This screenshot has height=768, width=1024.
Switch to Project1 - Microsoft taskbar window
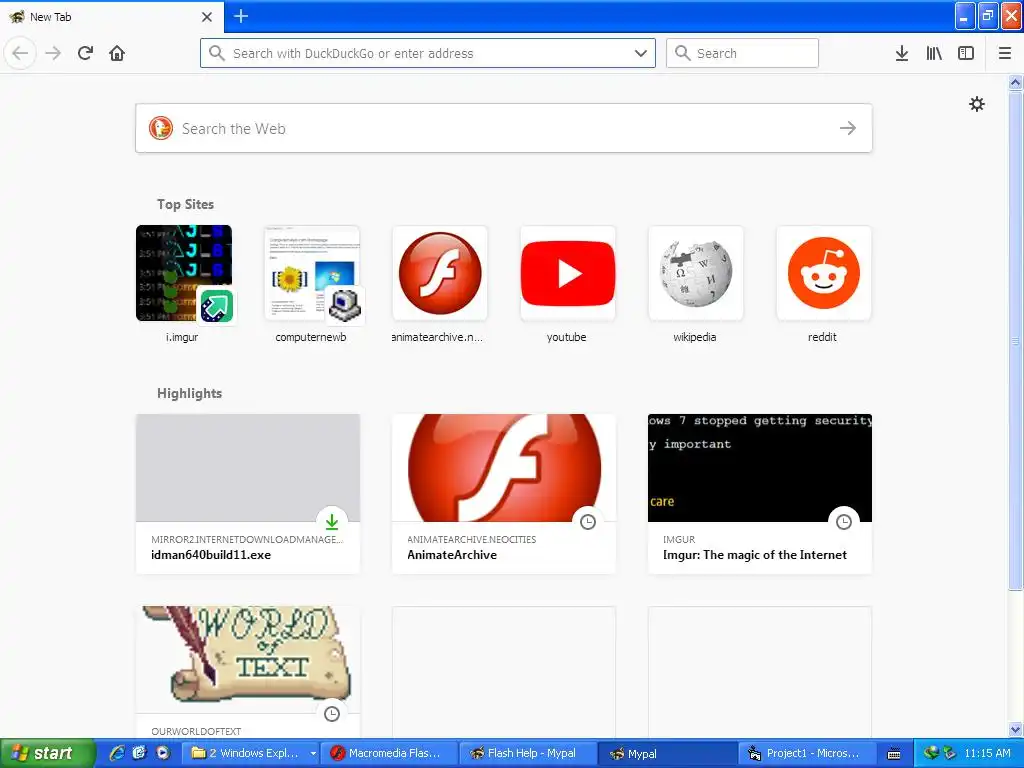pyautogui.click(x=805, y=753)
